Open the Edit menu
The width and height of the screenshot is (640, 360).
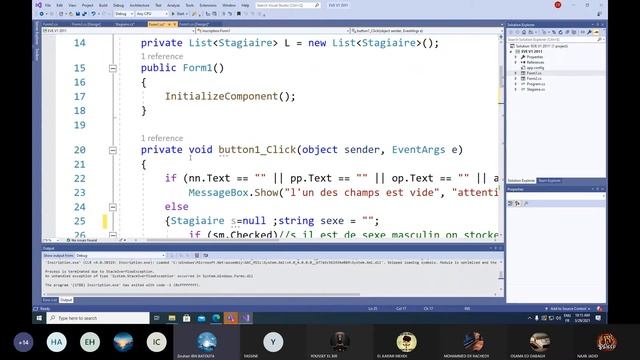[x=60, y=5]
